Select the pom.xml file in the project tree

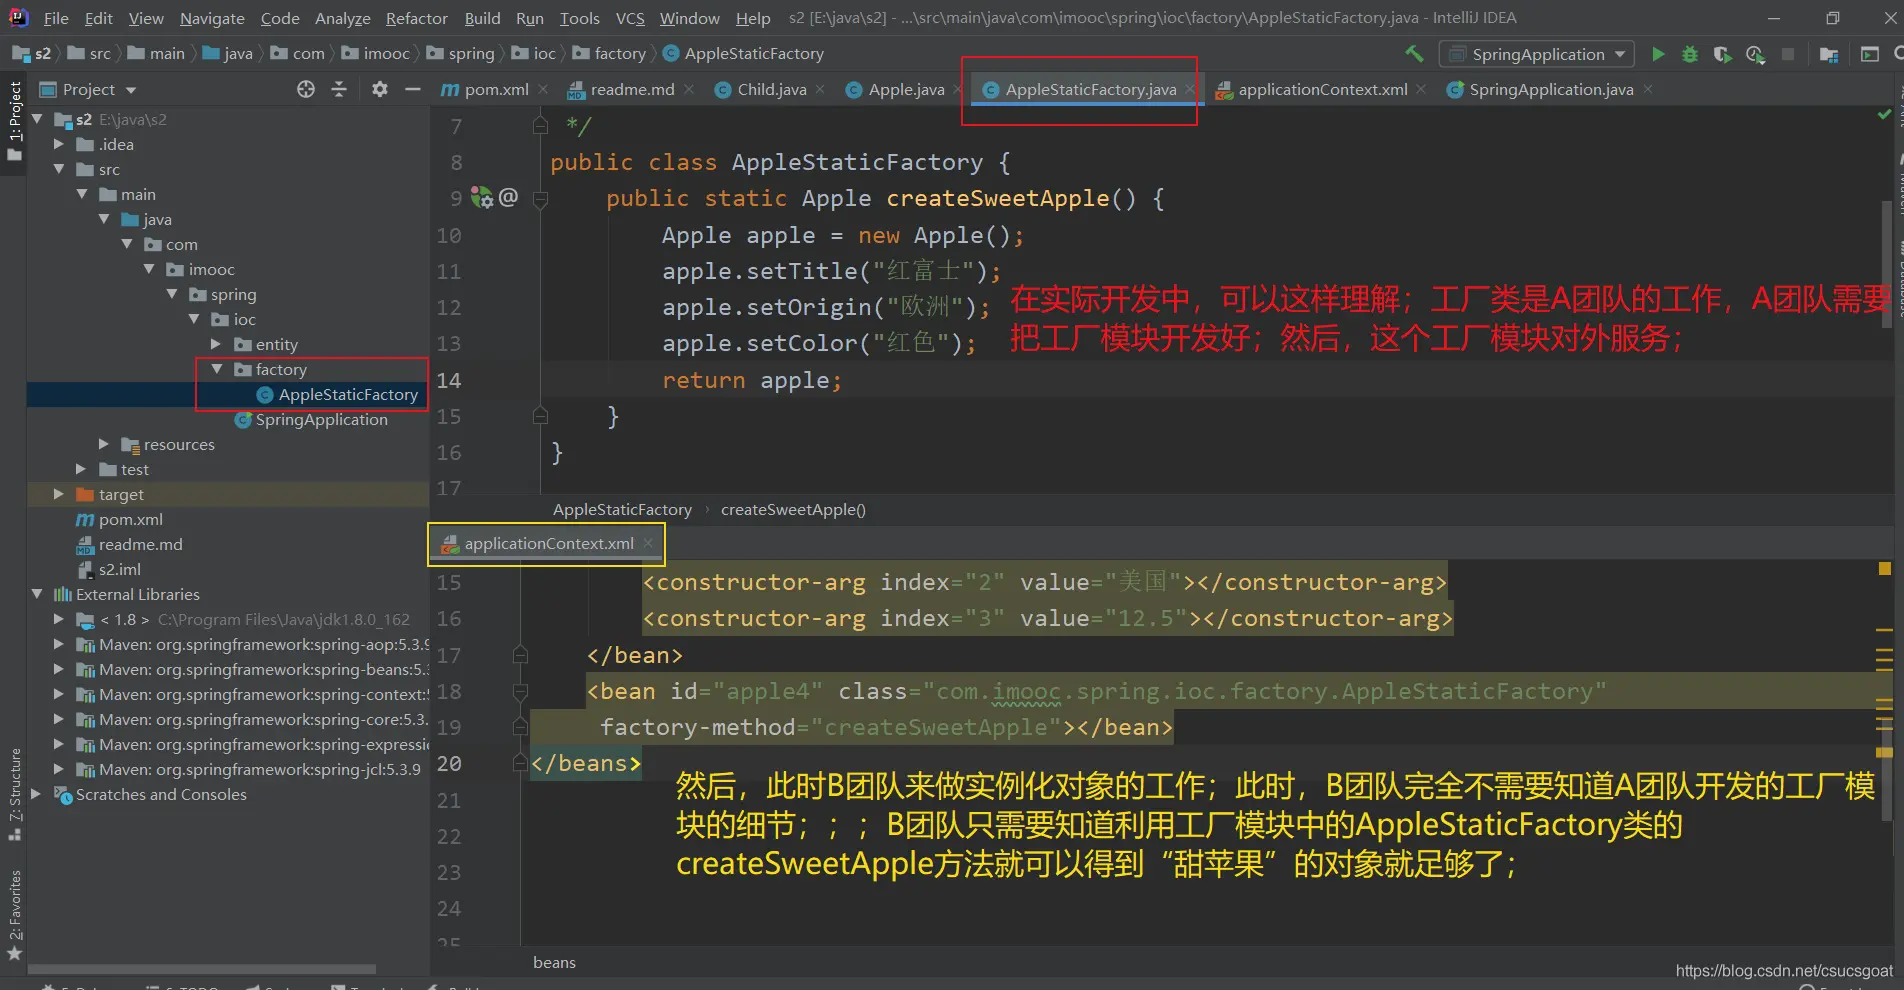(x=130, y=519)
